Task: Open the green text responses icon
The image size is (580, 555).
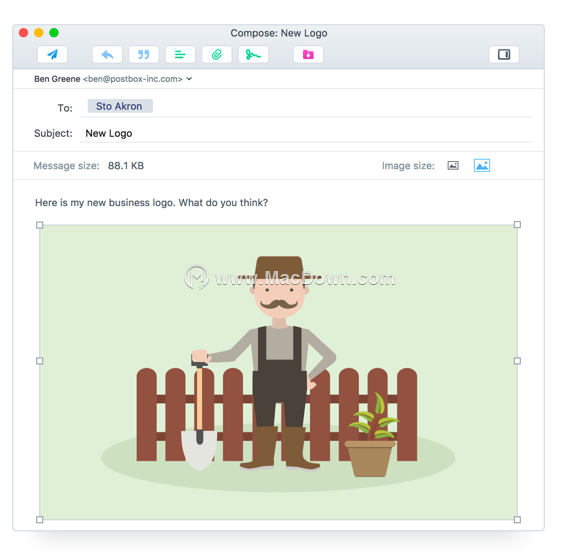Action: pos(180,55)
